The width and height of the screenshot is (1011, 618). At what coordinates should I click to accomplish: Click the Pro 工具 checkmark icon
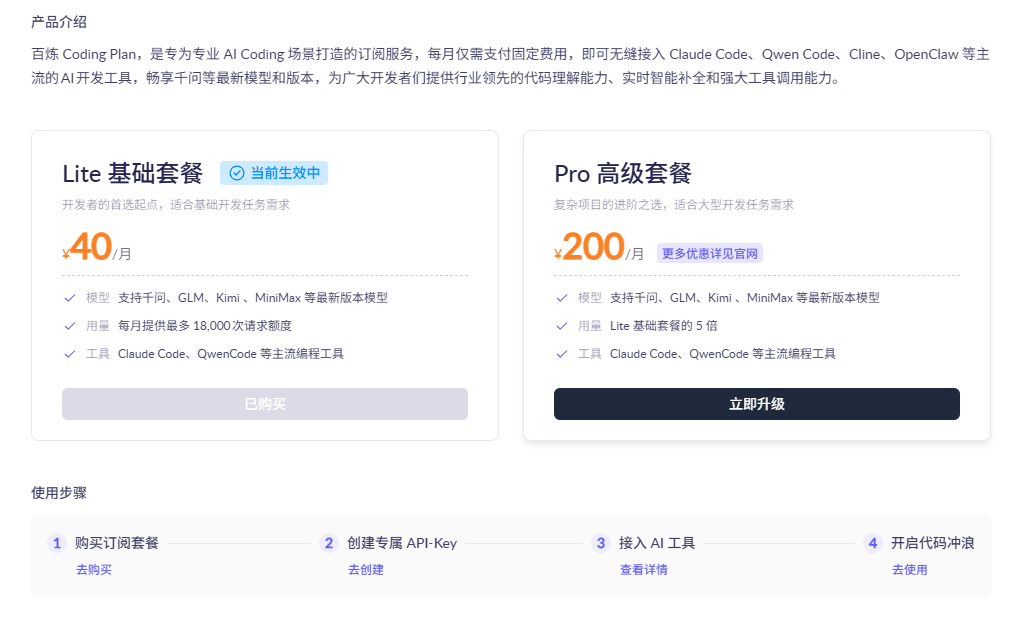tap(562, 354)
